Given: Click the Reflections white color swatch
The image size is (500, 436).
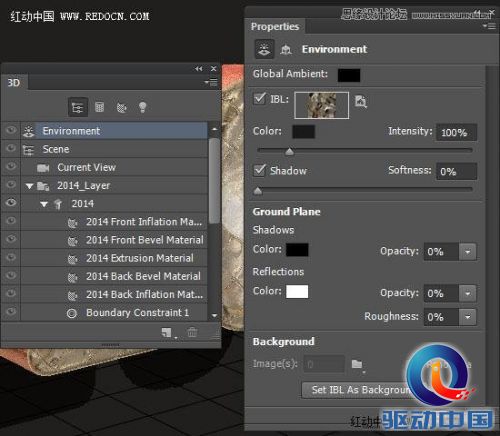Looking at the screenshot, I should coord(297,292).
